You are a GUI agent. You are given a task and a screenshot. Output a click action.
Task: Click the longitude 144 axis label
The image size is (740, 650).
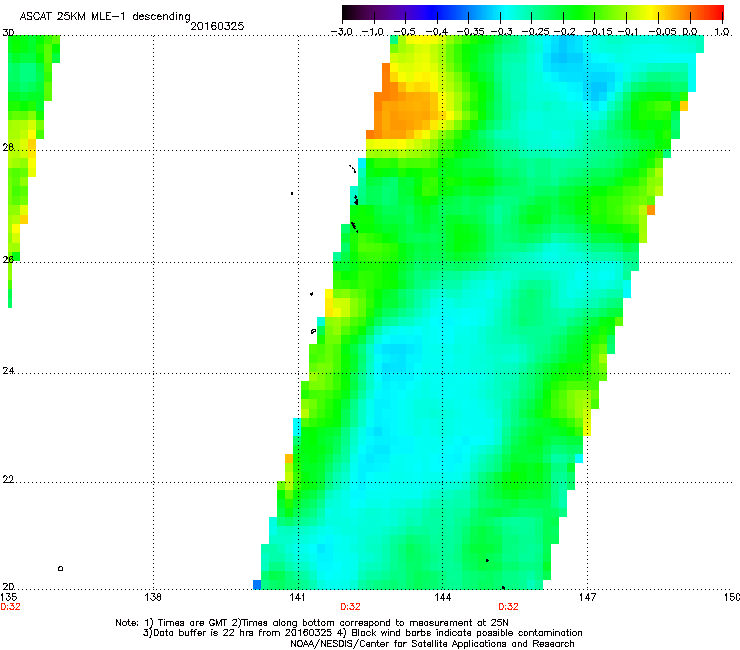[x=443, y=597]
